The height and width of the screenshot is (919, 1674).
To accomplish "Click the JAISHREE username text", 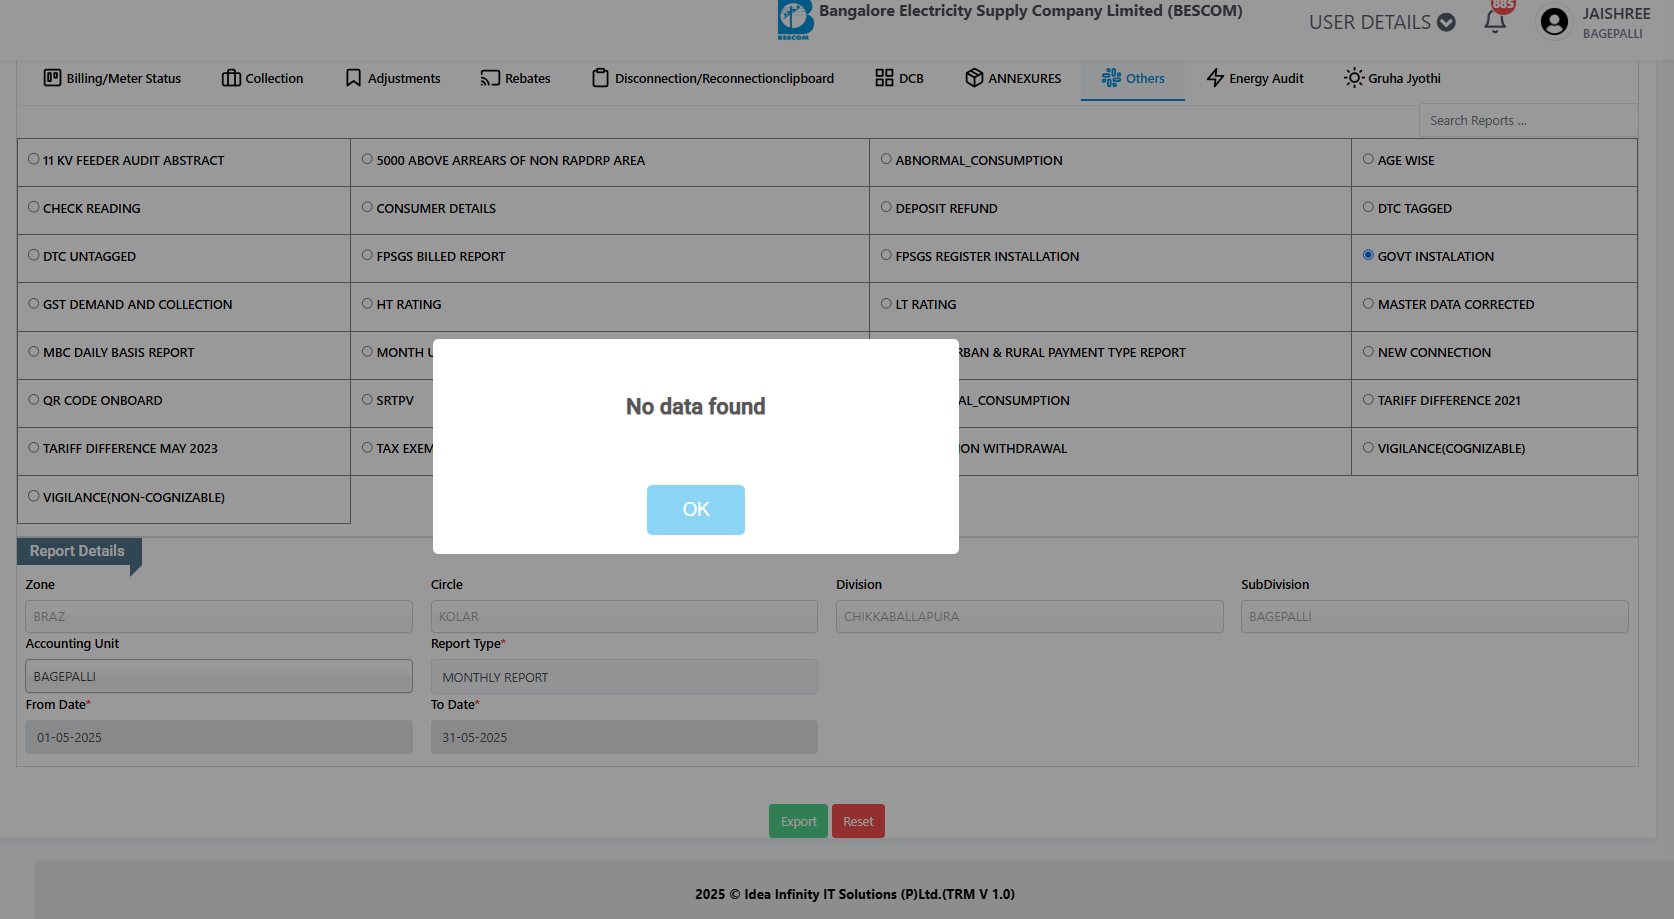I will pyautogui.click(x=1616, y=14).
